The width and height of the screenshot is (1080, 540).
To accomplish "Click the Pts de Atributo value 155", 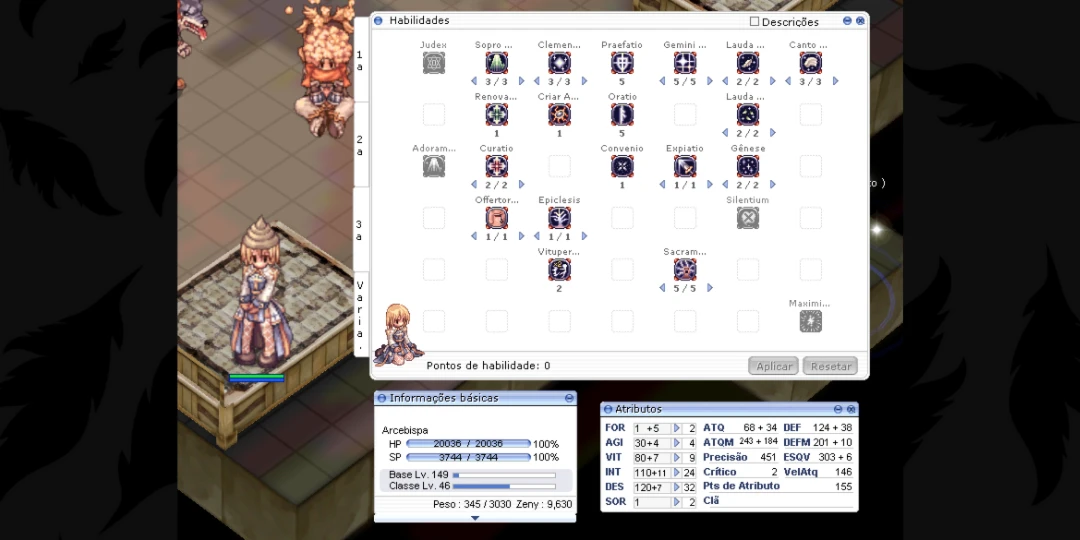I will point(843,486).
